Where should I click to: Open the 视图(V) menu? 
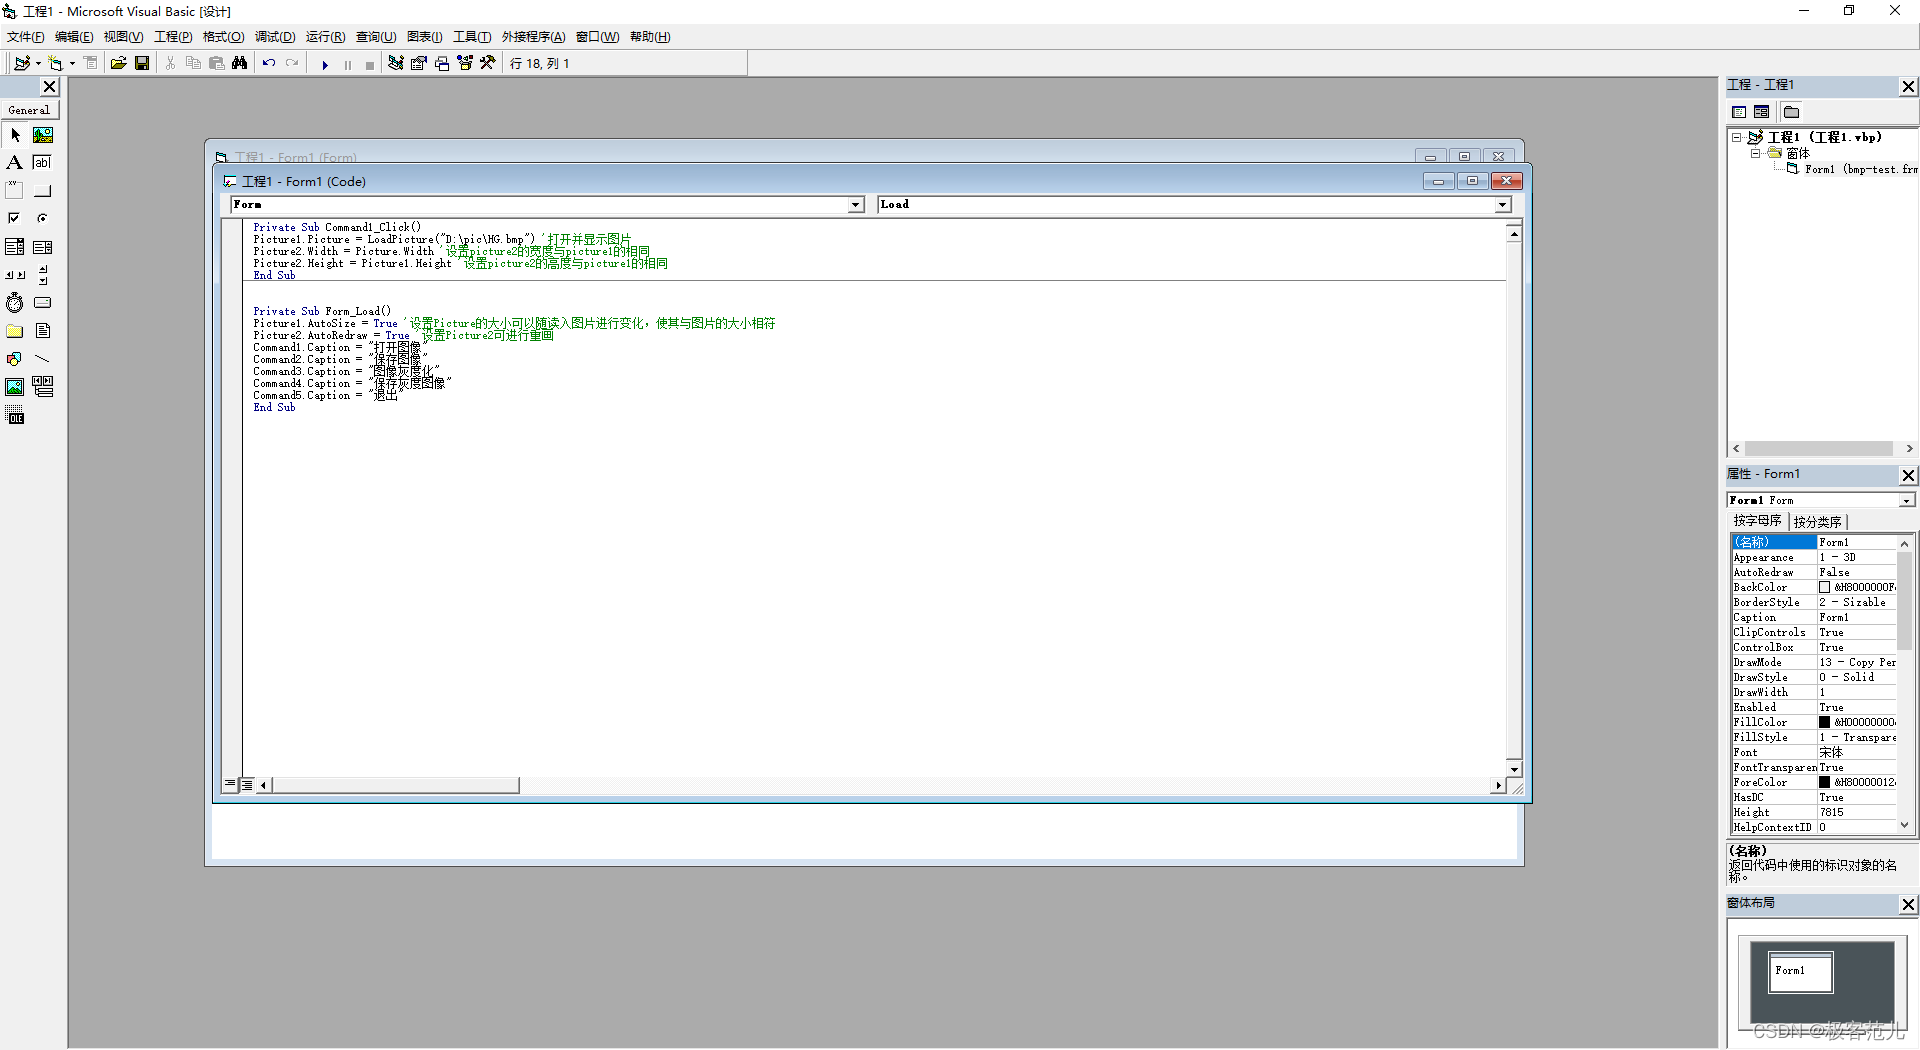(123, 37)
